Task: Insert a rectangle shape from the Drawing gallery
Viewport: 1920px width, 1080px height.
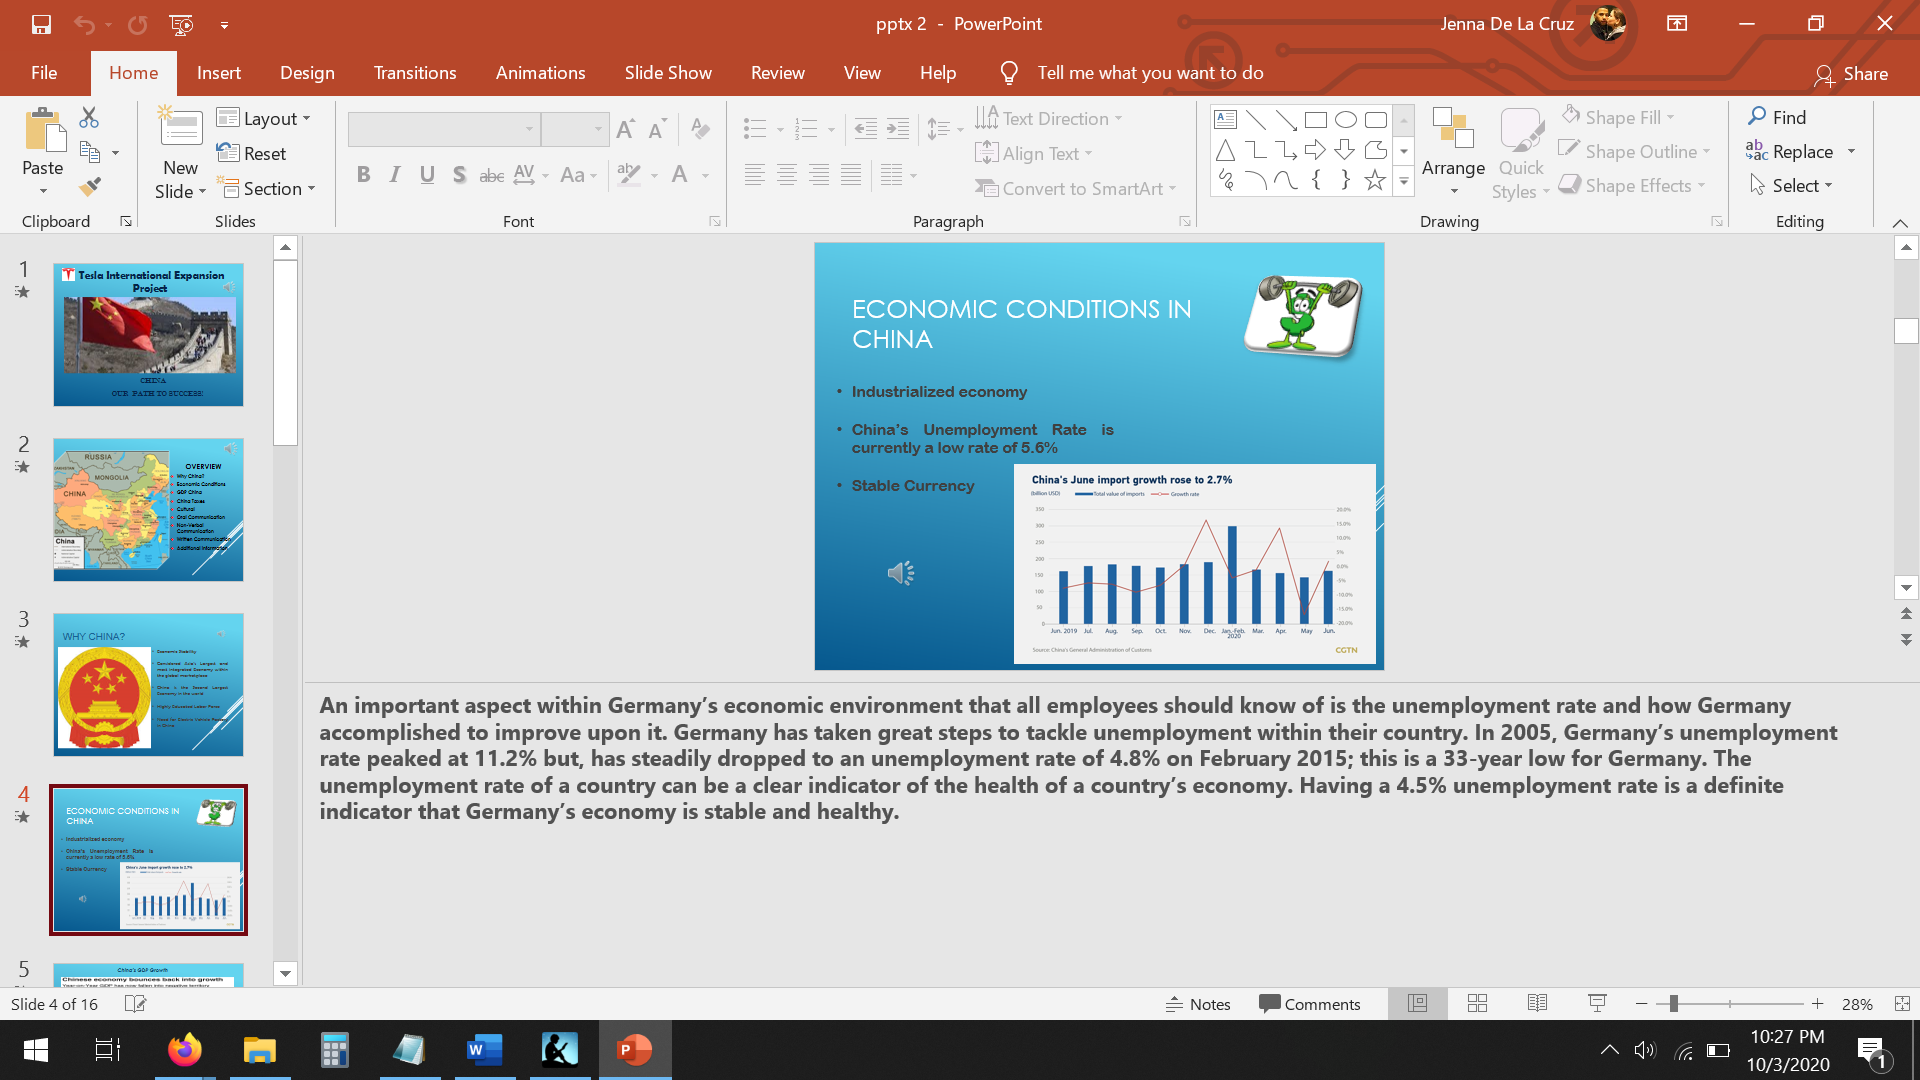Action: tap(1315, 118)
